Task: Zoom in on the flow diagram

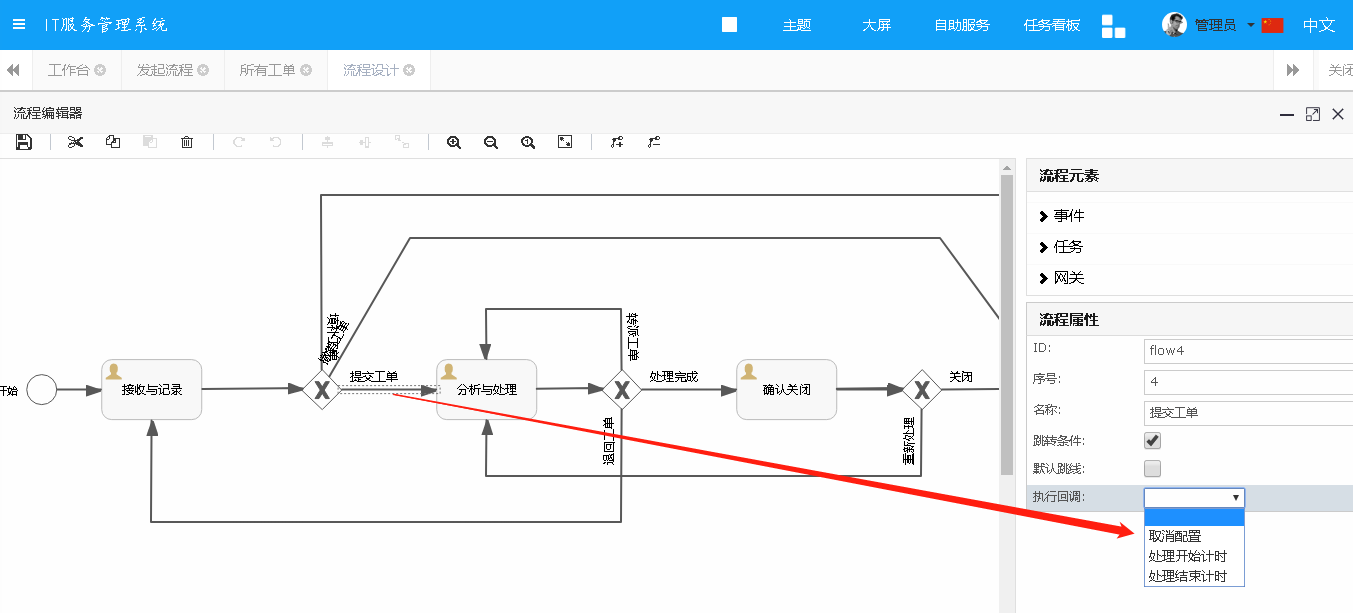Action: (x=454, y=142)
